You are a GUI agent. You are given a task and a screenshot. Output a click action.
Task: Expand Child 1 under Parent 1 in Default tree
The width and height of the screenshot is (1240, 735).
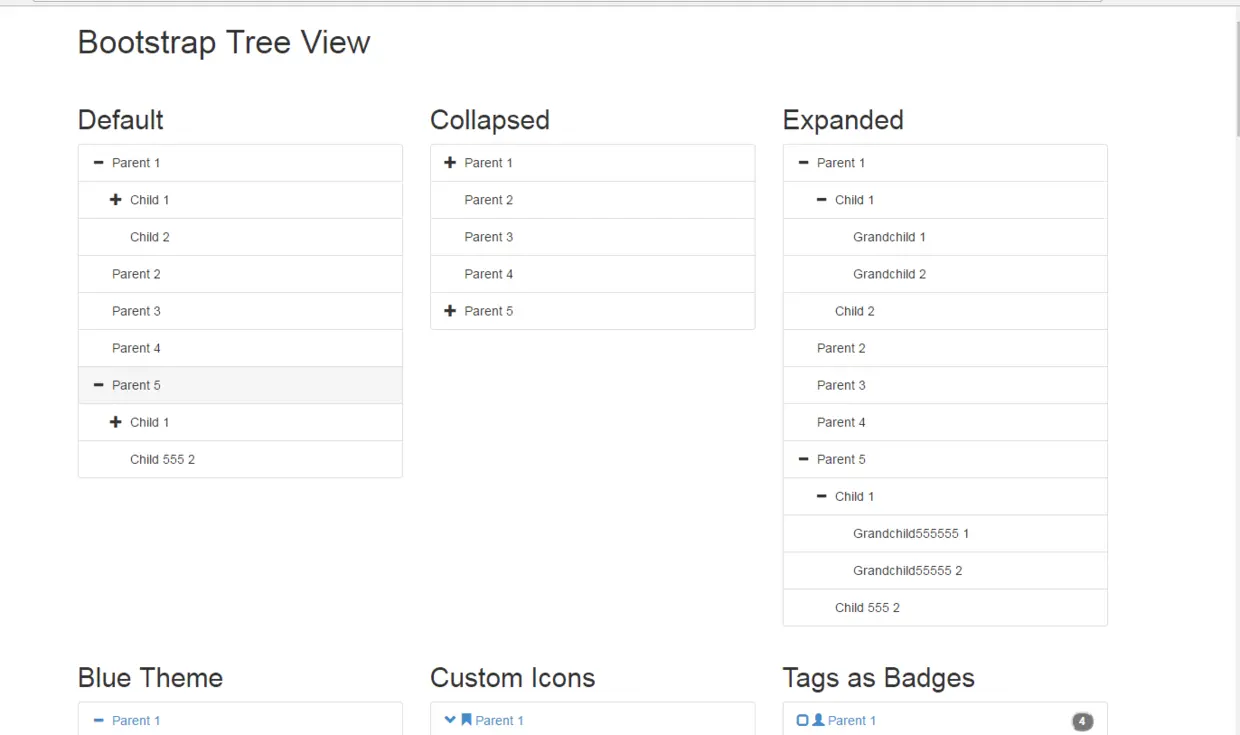116,200
